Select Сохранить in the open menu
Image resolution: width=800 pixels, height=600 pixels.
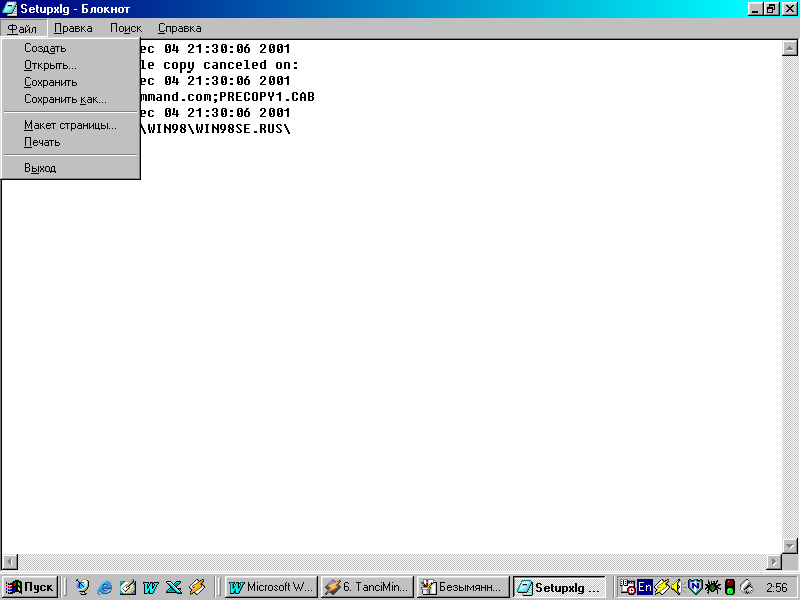pos(70,82)
